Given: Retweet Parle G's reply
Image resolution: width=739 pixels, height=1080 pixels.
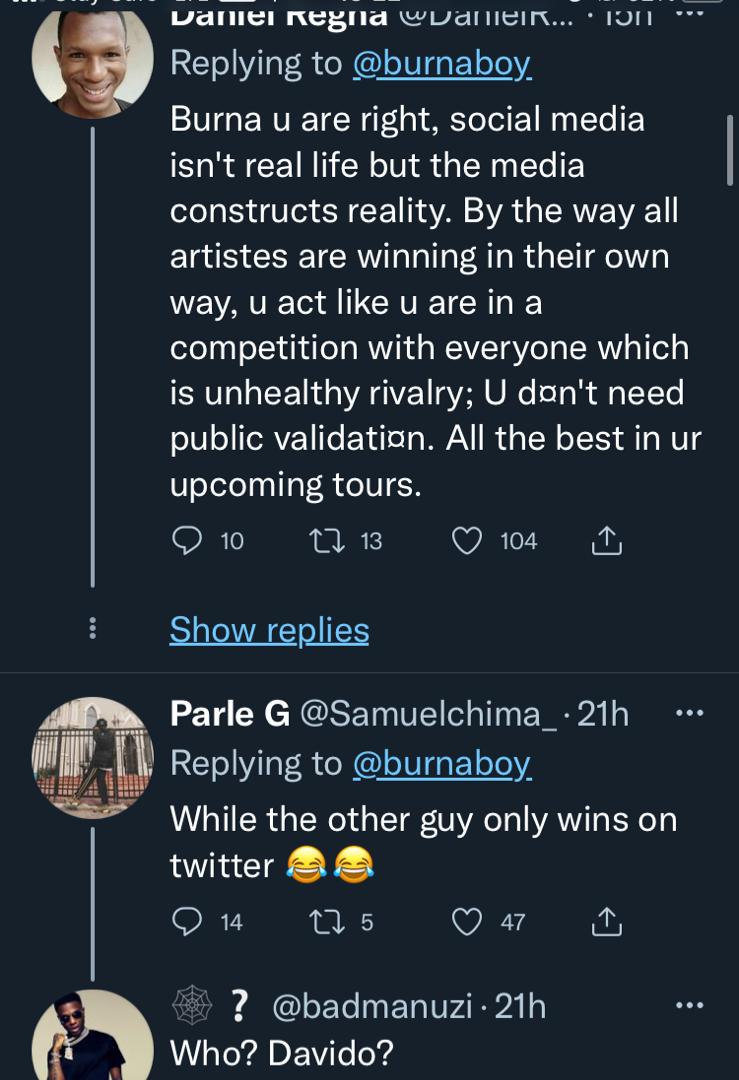Looking at the screenshot, I should click(x=326, y=922).
